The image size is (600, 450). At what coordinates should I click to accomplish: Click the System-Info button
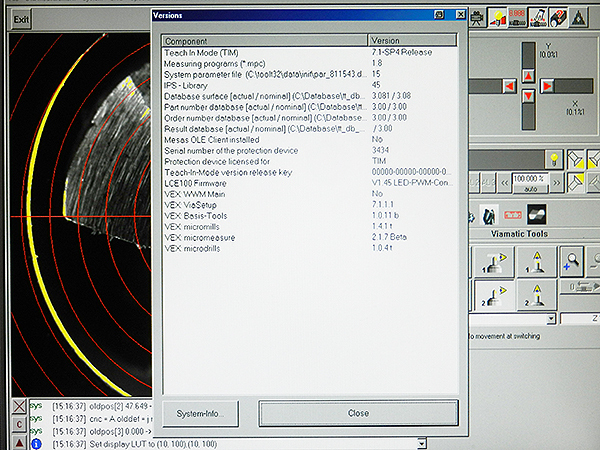pyautogui.click(x=202, y=413)
